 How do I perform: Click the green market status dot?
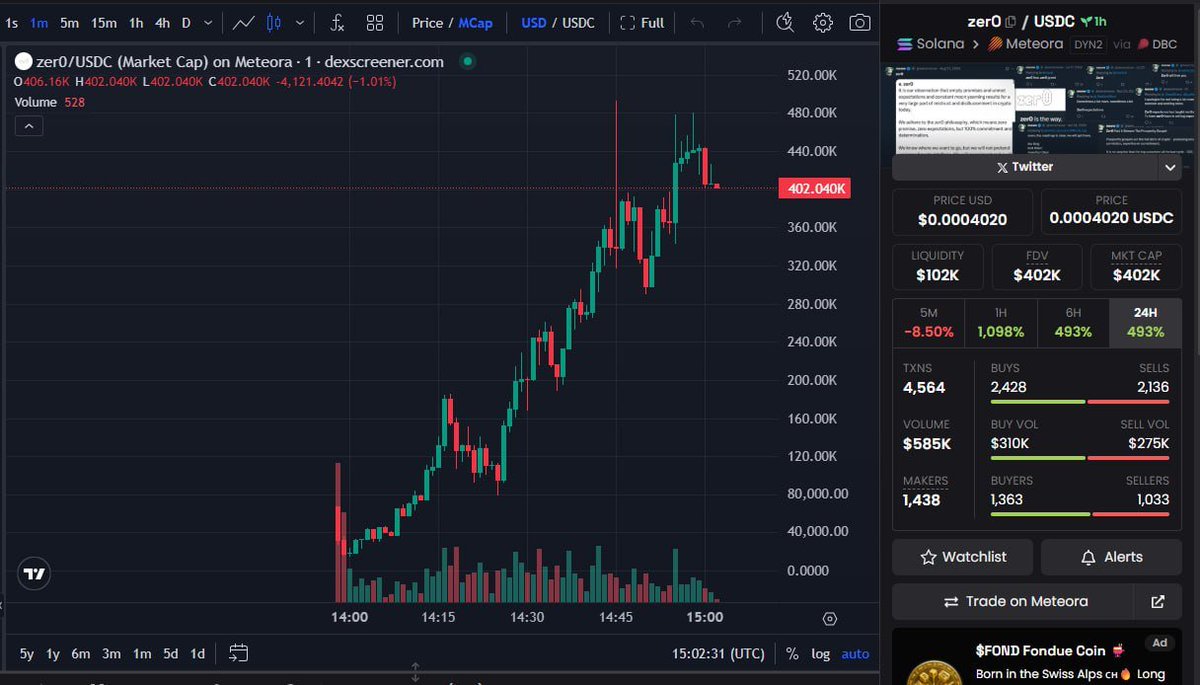[x=467, y=61]
